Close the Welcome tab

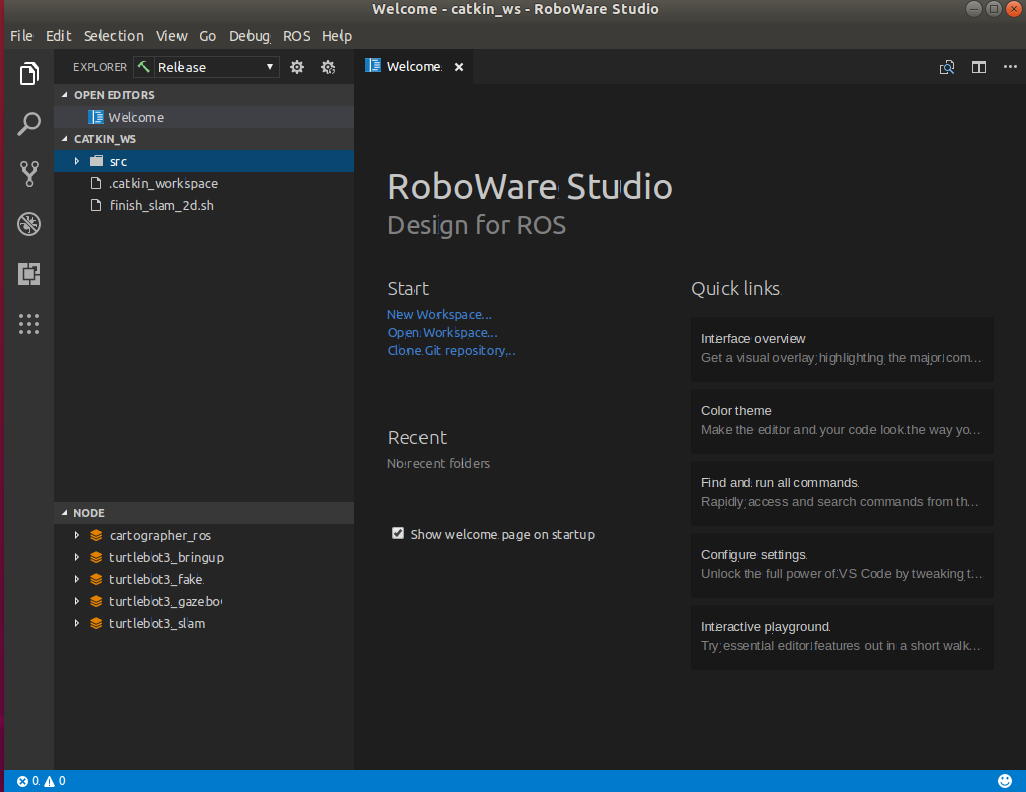click(459, 67)
